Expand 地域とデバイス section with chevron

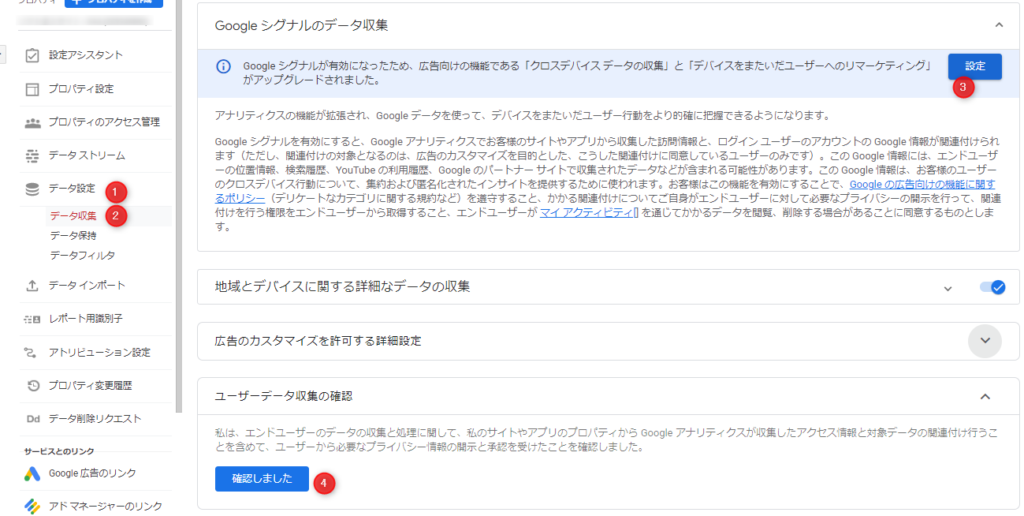pos(948,288)
